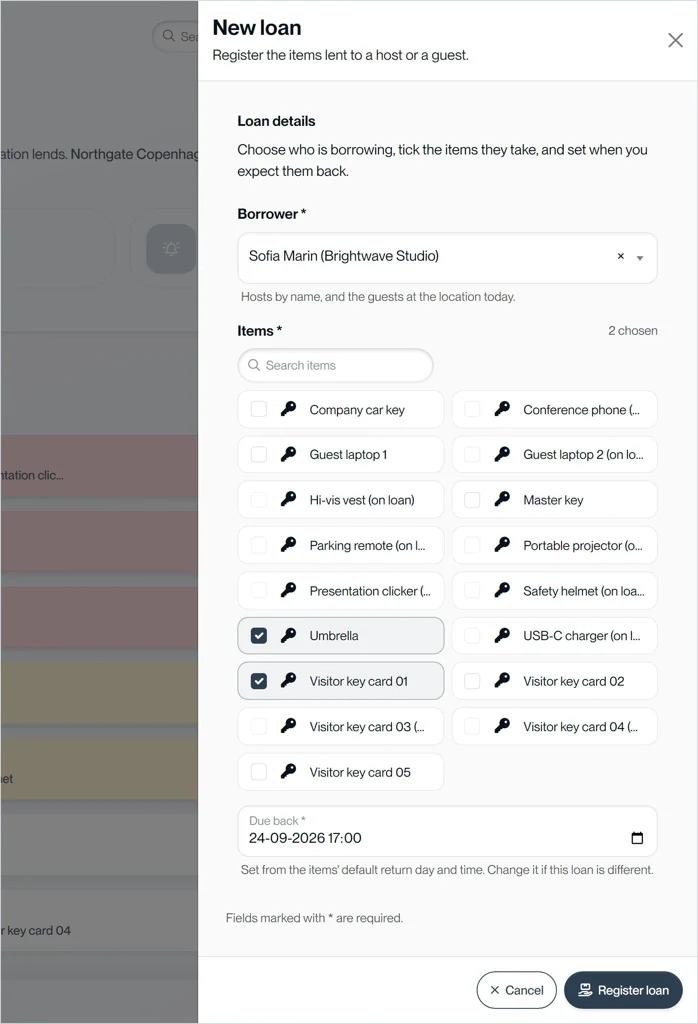
Task: Click the Sofia Marin (Brightwave Studio) borrower value
Action: [x=343, y=256]
